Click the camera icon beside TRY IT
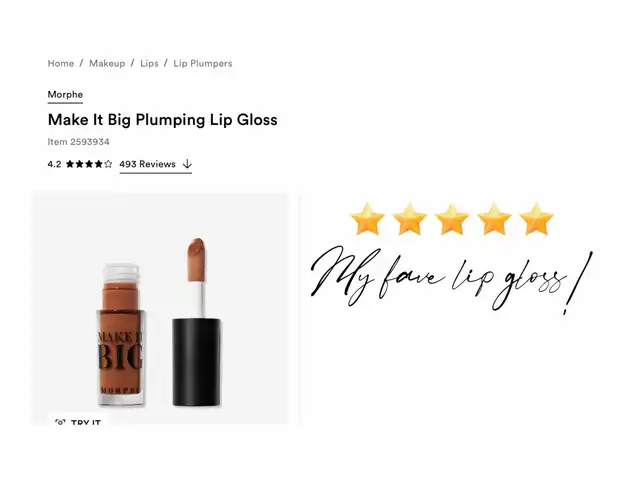This screenshot has width=640, height=479. 60,422
